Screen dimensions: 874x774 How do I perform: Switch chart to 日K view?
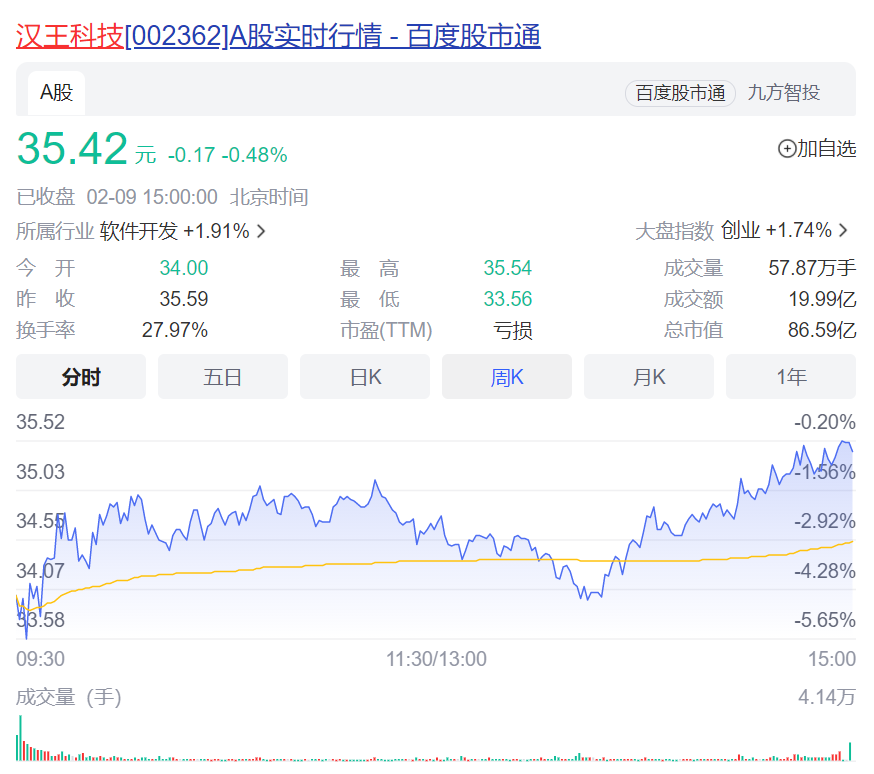tap(365, 377)
